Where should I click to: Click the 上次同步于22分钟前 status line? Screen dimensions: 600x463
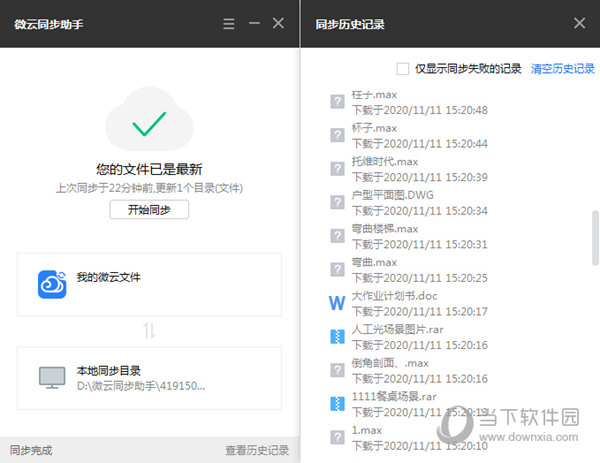[x=149, y=188]
